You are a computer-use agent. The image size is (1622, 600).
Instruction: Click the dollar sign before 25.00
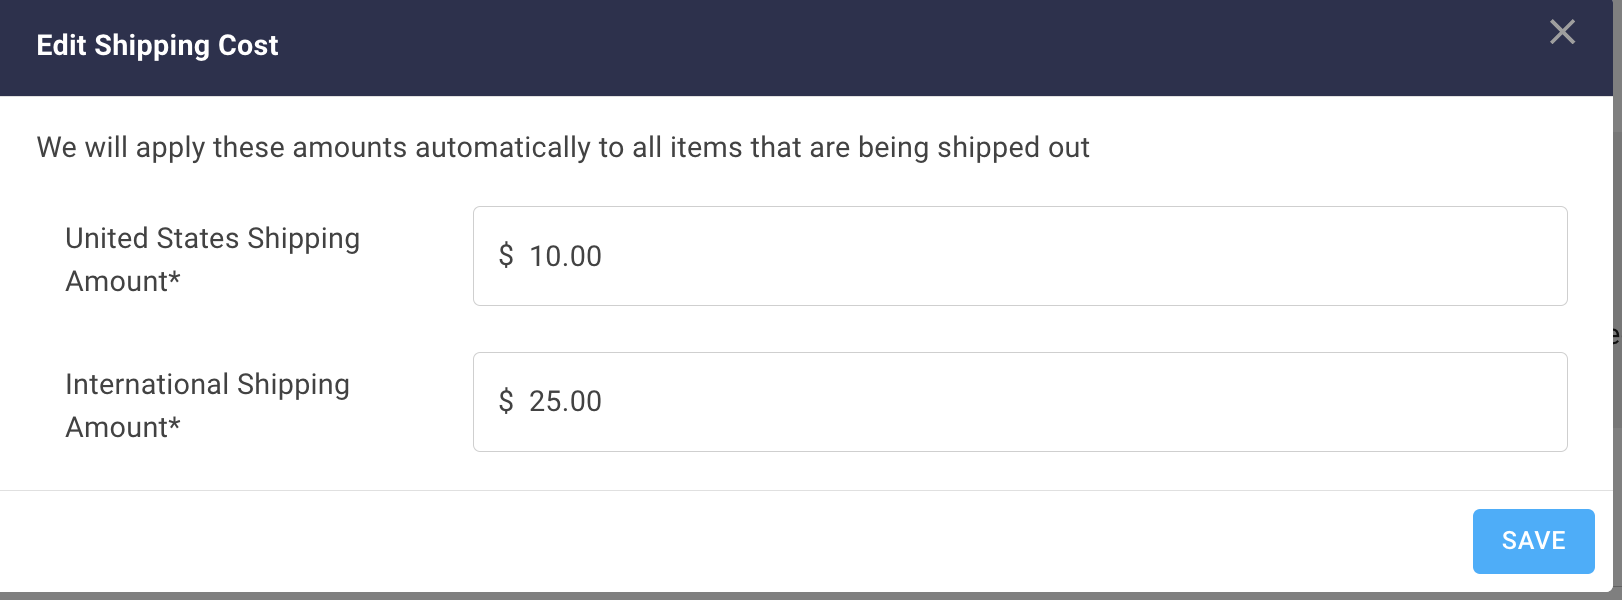506,402
